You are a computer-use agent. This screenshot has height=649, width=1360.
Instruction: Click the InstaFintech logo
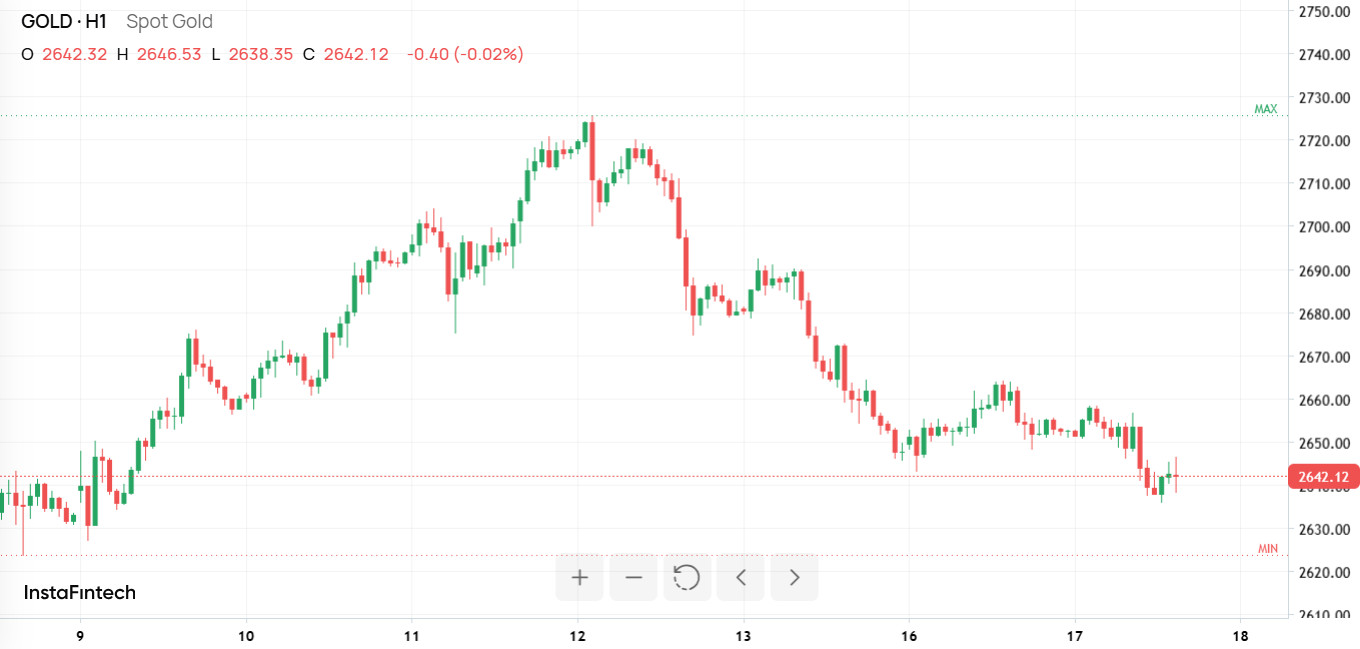pyautogui.click(x=80, y=593)
